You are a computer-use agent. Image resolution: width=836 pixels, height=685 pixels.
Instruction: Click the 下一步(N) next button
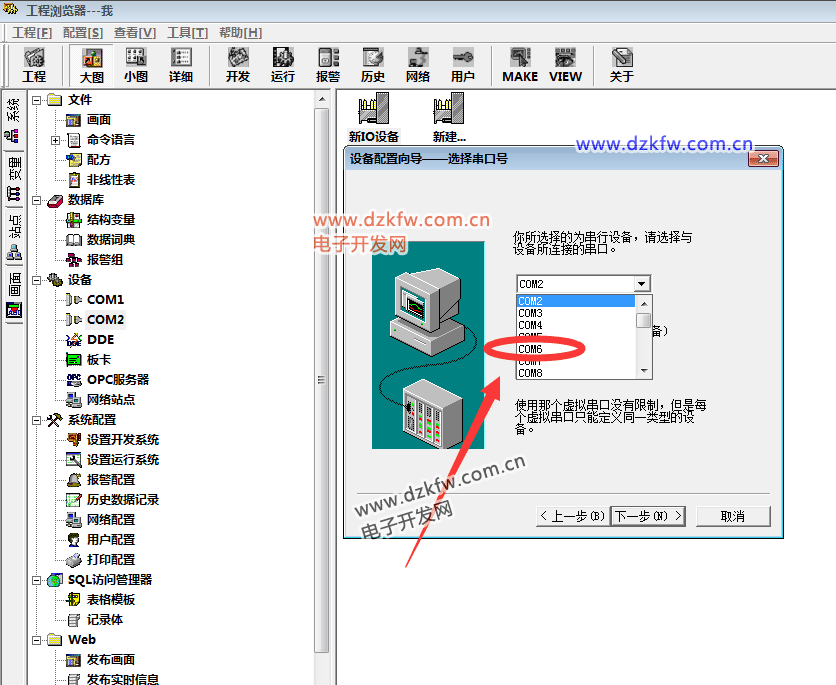pyautogui.click(x=648, y=516)
